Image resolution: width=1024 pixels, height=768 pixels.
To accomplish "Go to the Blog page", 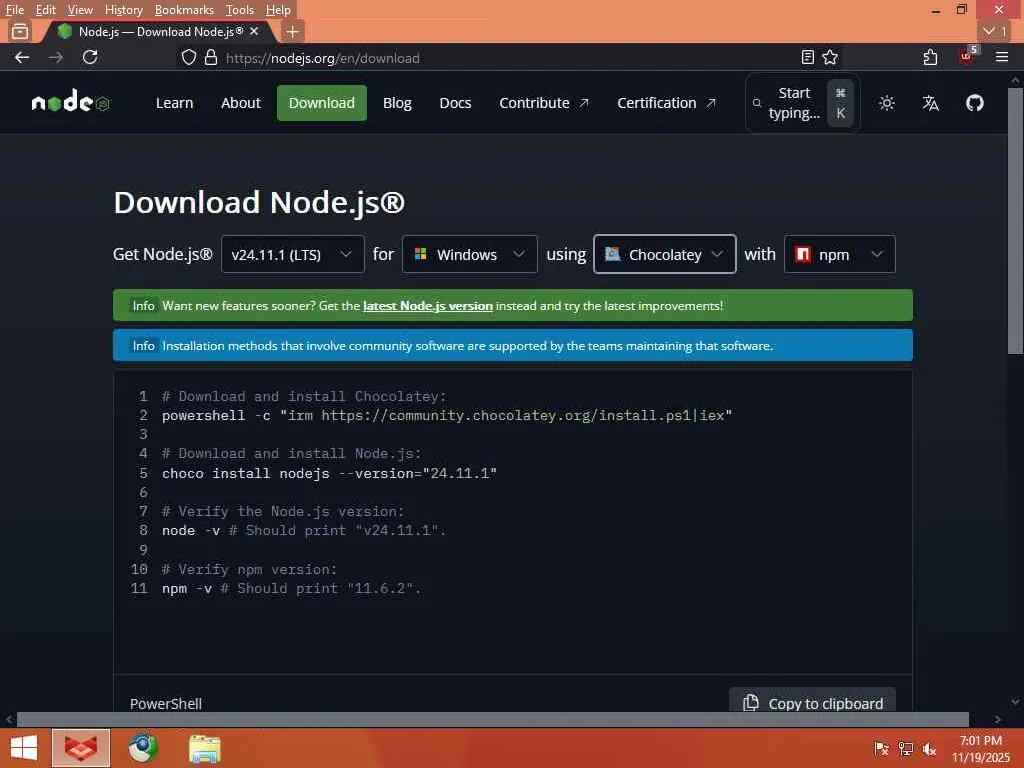I will click(397, 103).
